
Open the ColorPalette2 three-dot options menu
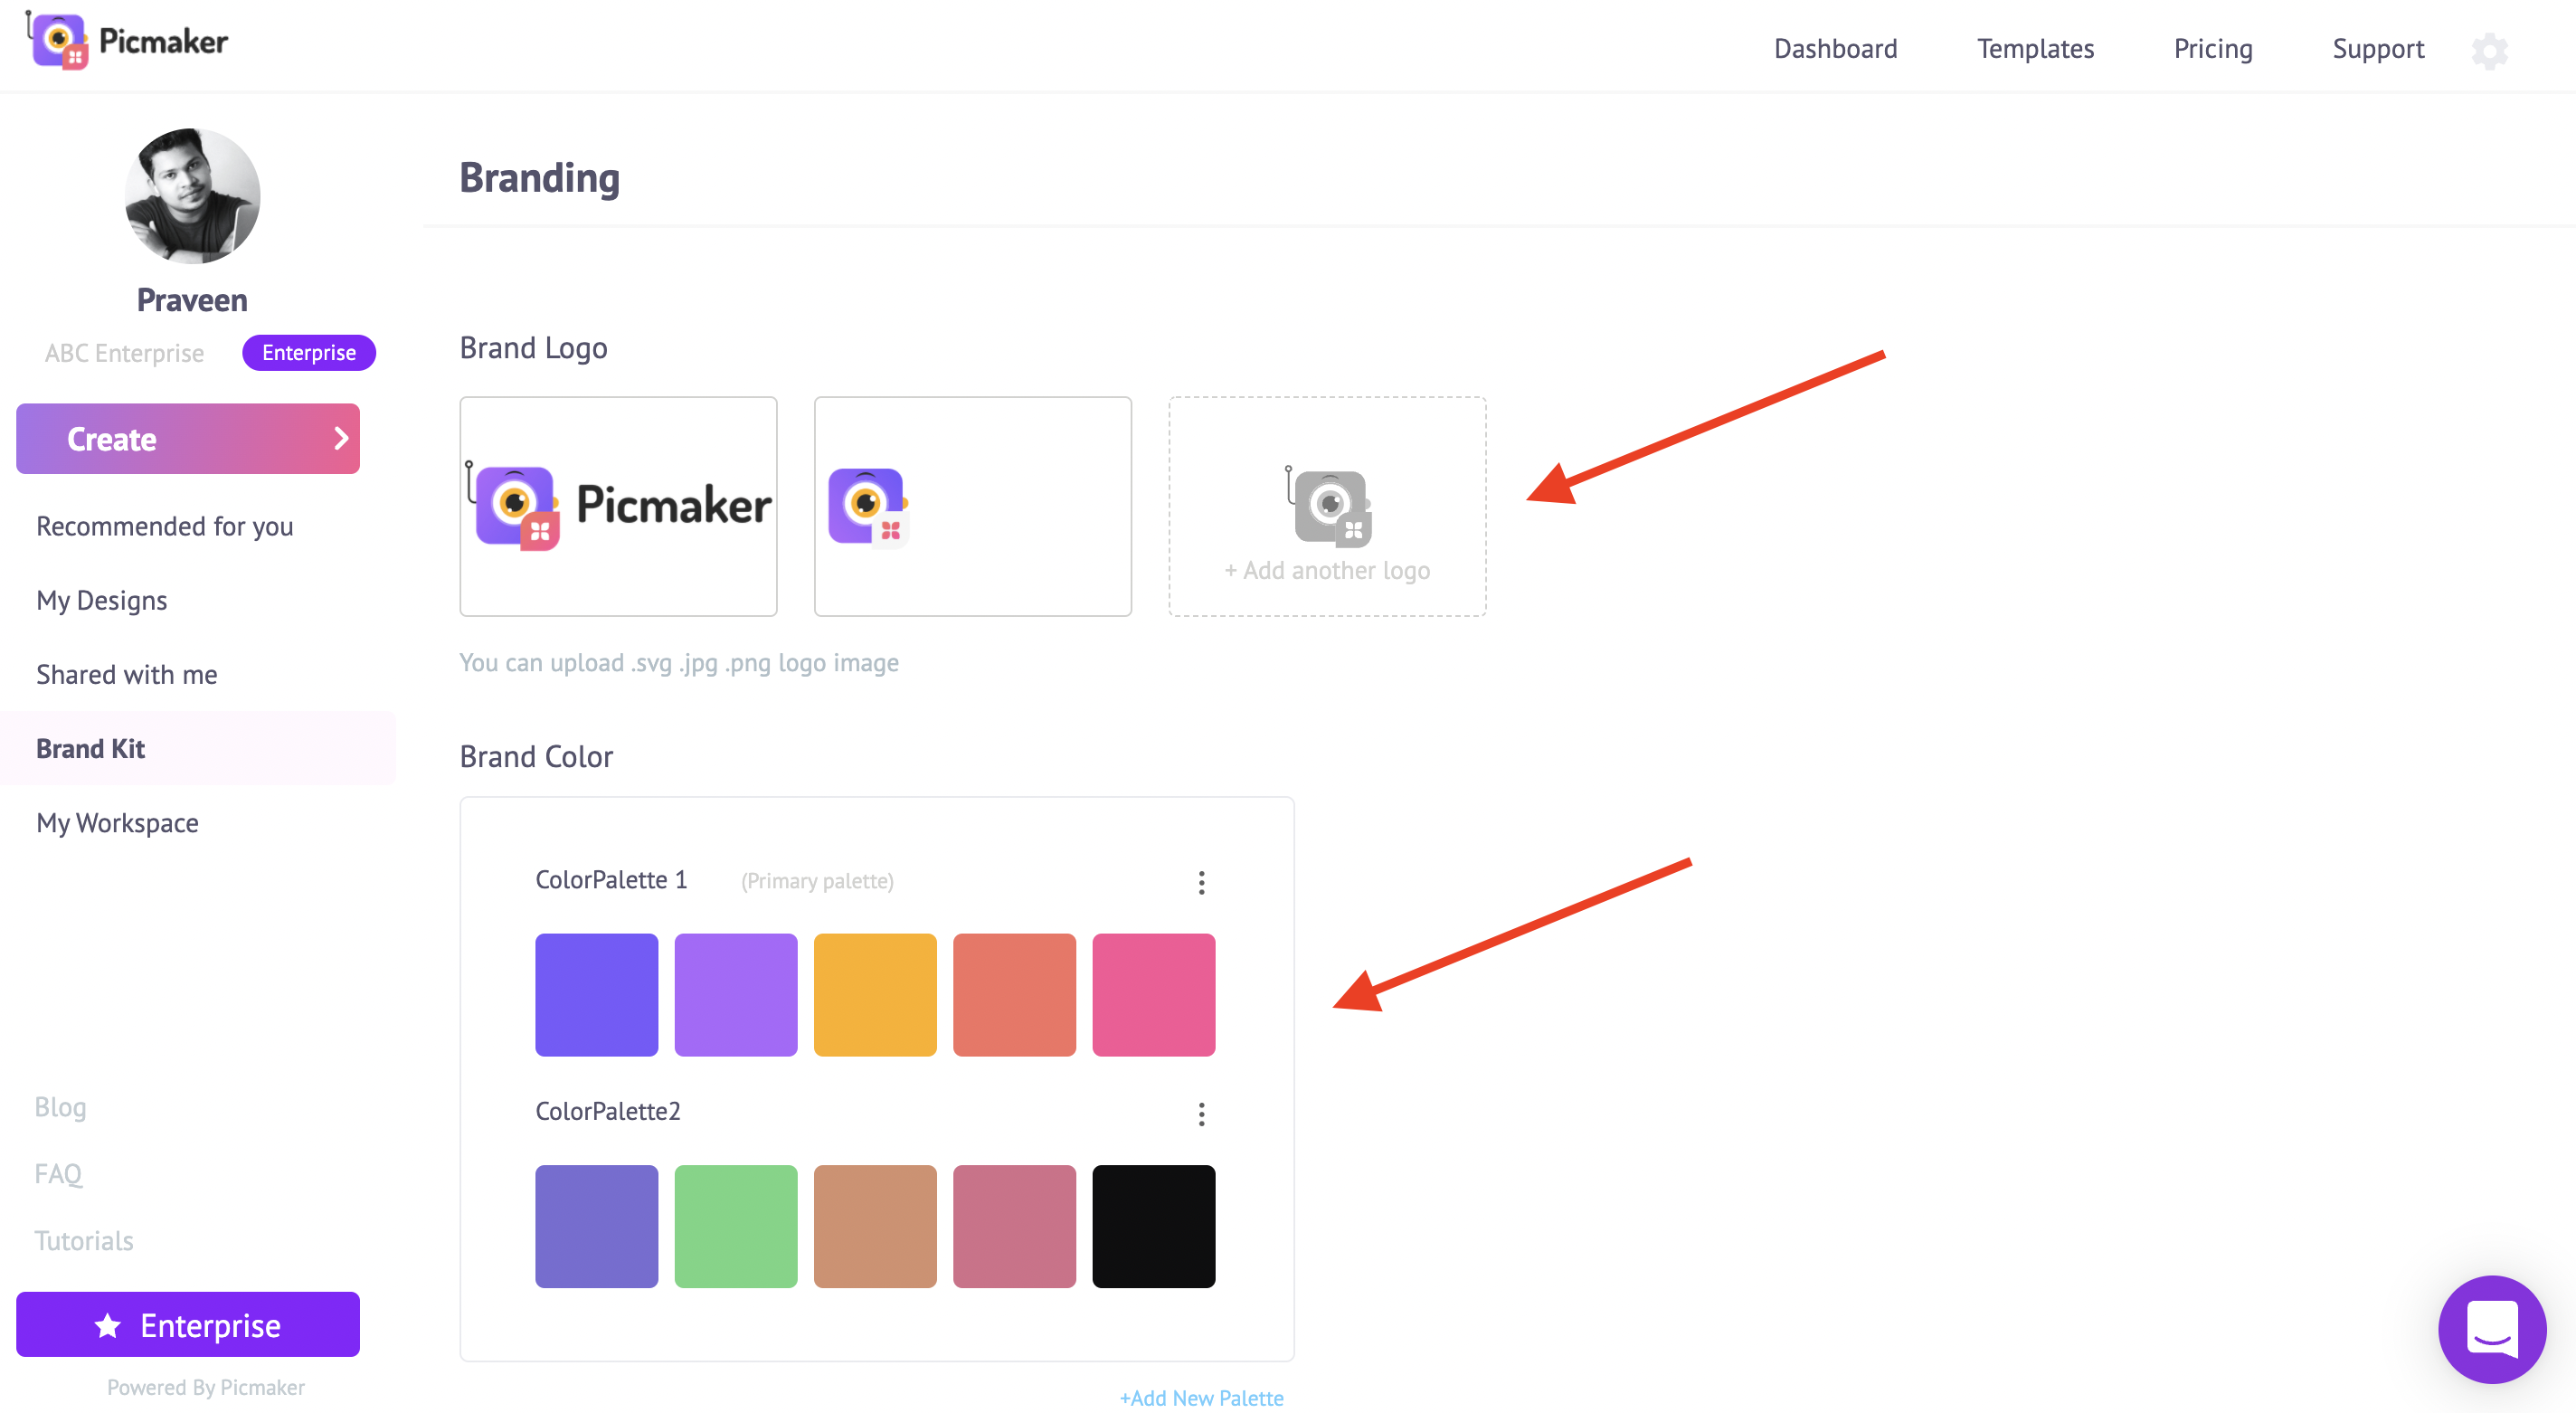pyautogui.click(x=1201, y=1113)
